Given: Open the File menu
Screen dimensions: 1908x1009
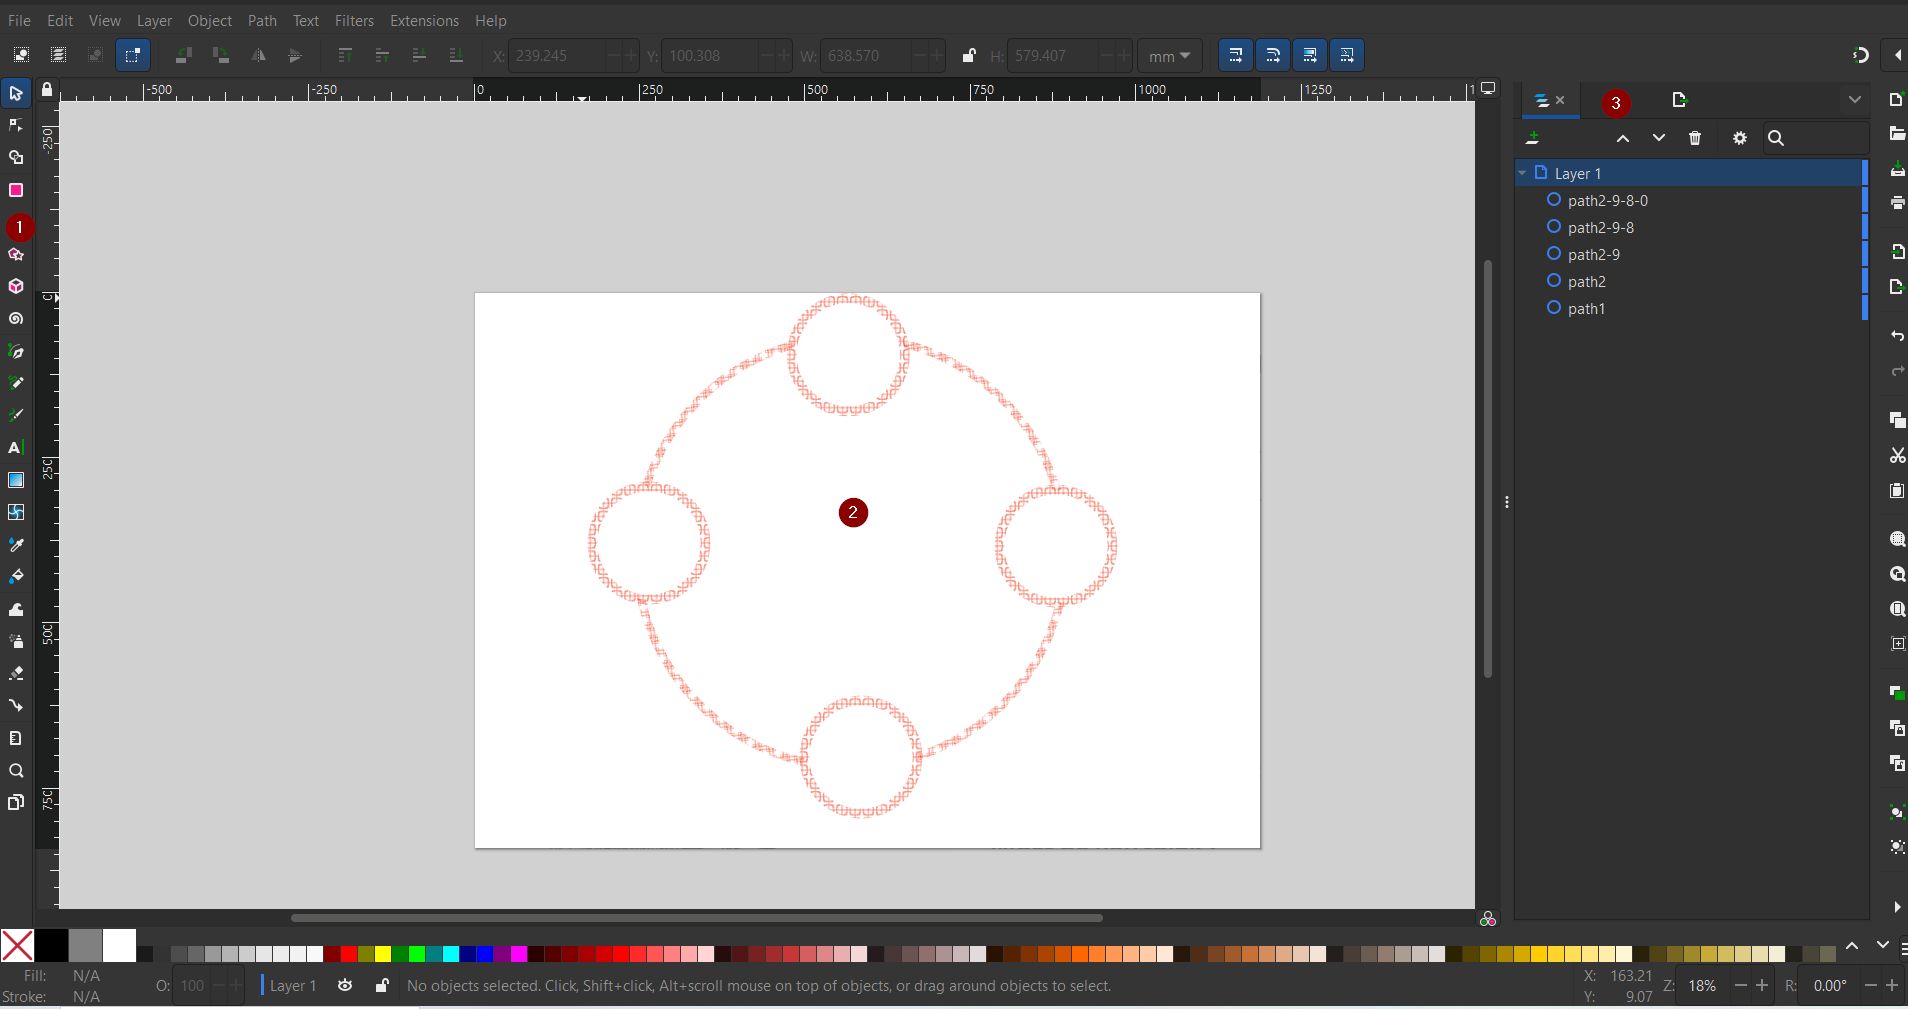Looking at the screenshot, I should [19, 20].
